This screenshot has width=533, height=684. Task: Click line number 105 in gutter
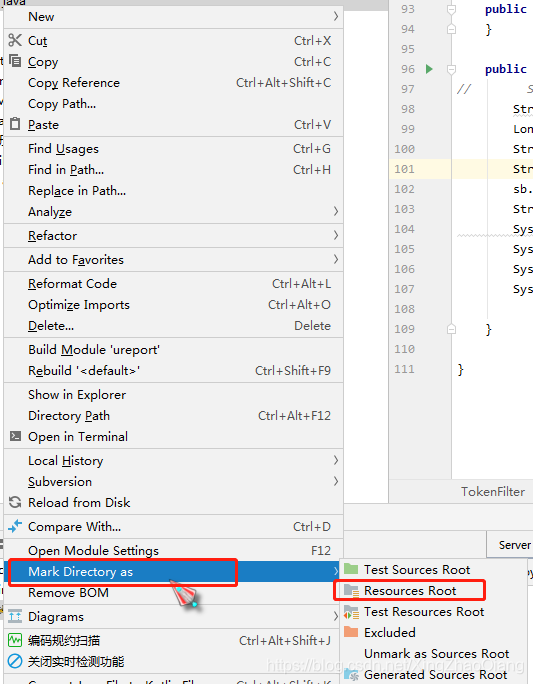point(404,249)
